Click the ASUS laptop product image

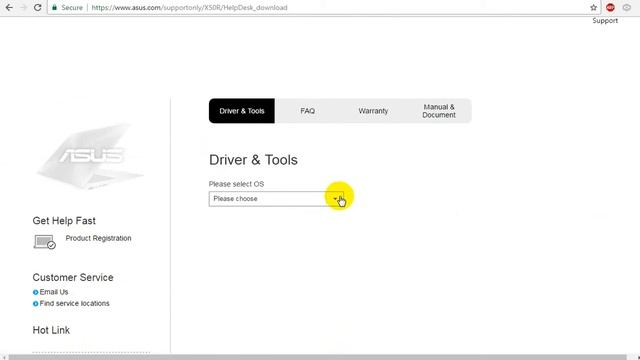click(91, 157)
